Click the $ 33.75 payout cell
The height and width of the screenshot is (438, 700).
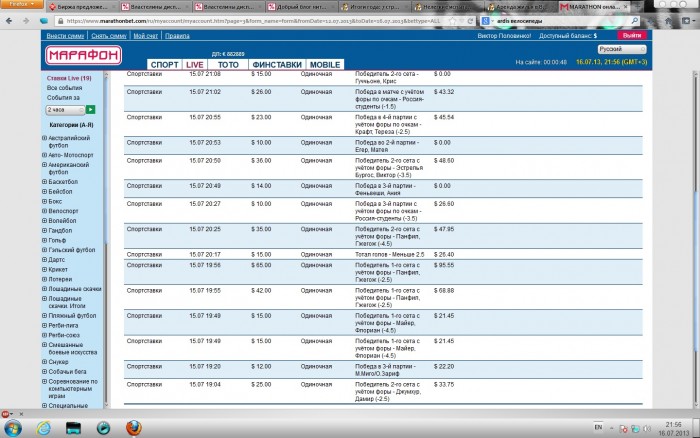pos(444,384)
